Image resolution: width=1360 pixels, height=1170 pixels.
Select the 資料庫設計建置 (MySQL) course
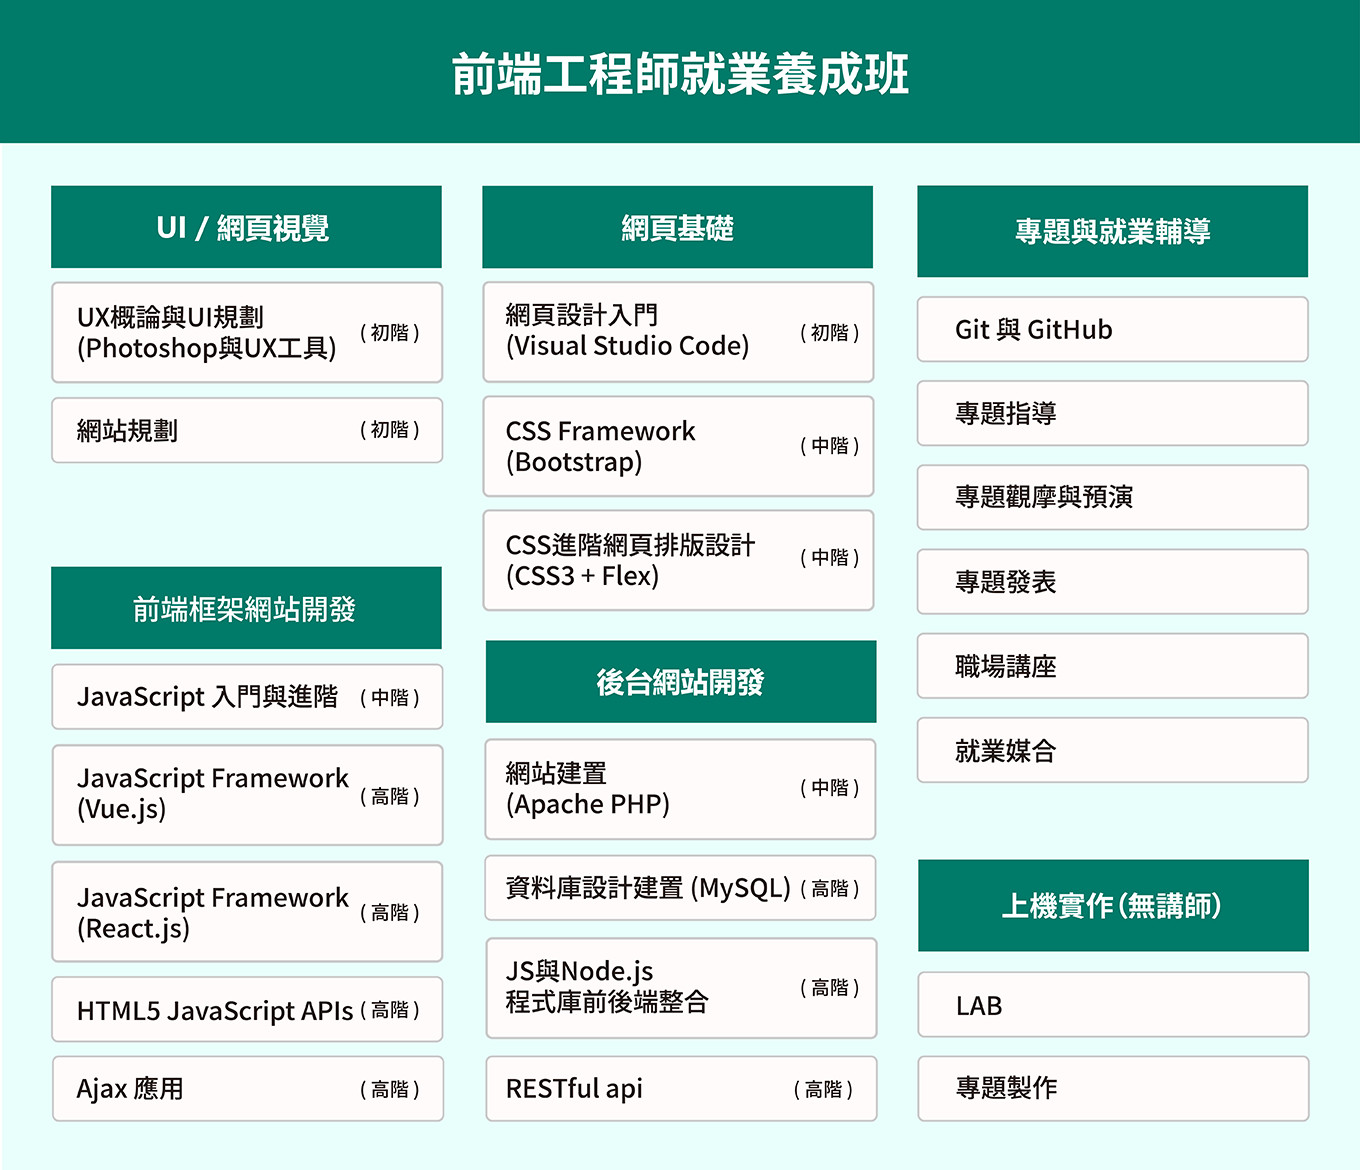[680, 887]
